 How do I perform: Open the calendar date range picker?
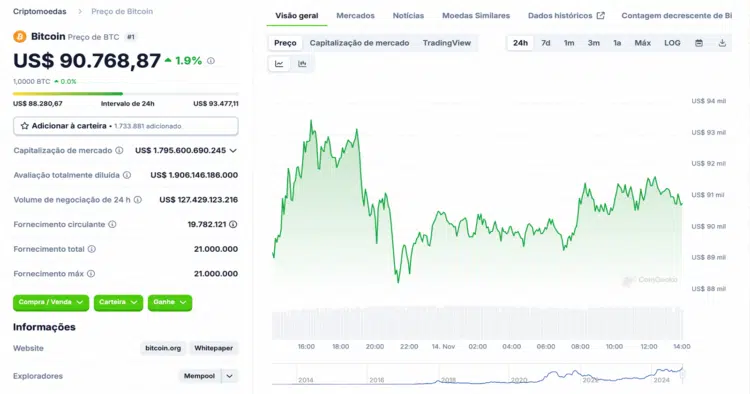[x=699, y=43]
